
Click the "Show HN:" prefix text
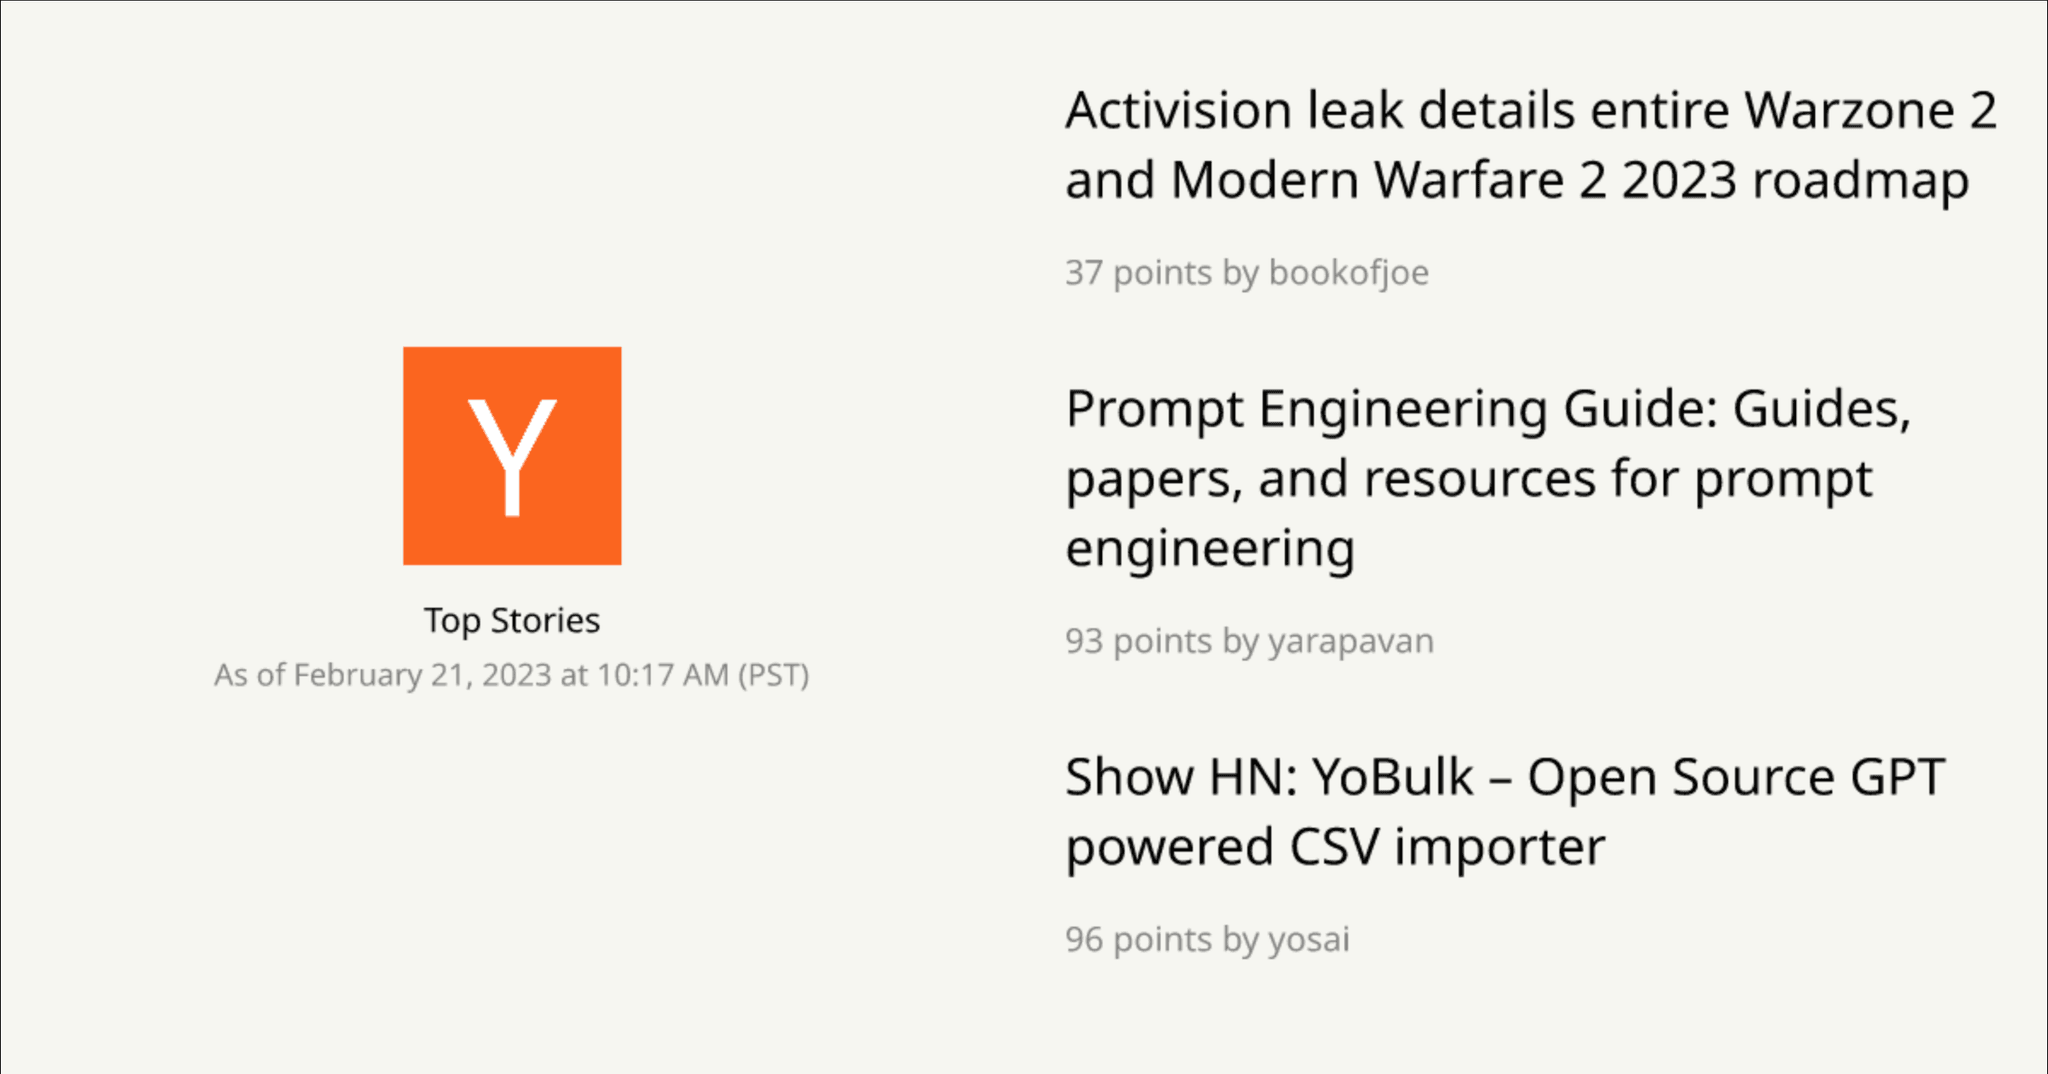pos(1180,777)
